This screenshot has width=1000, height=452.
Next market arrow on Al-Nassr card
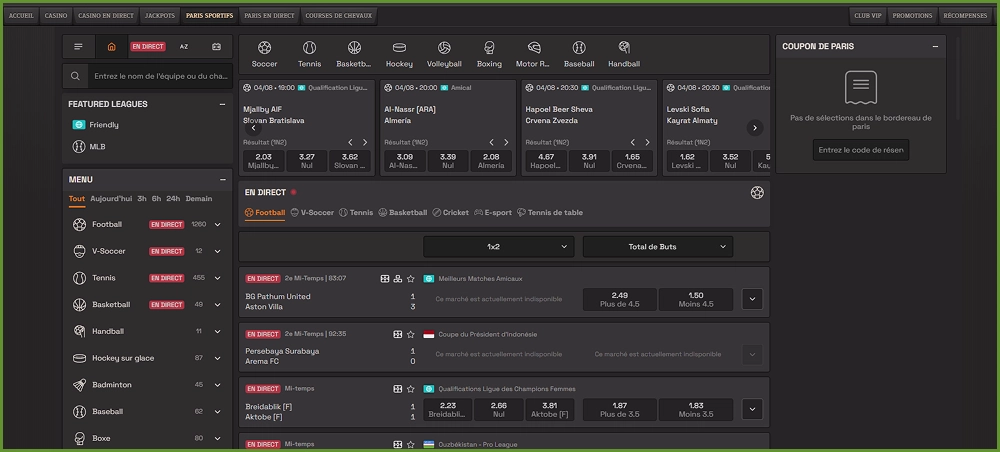click(x=506, y=143)
